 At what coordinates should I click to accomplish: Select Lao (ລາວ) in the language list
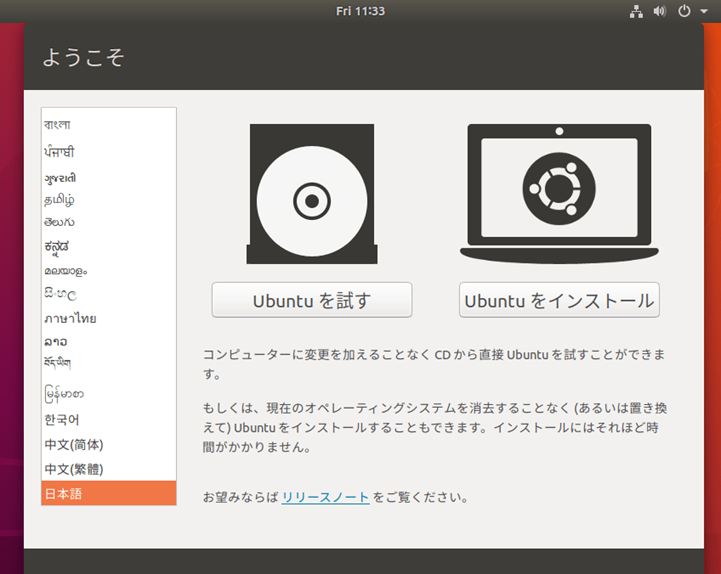tap(109, 342)
